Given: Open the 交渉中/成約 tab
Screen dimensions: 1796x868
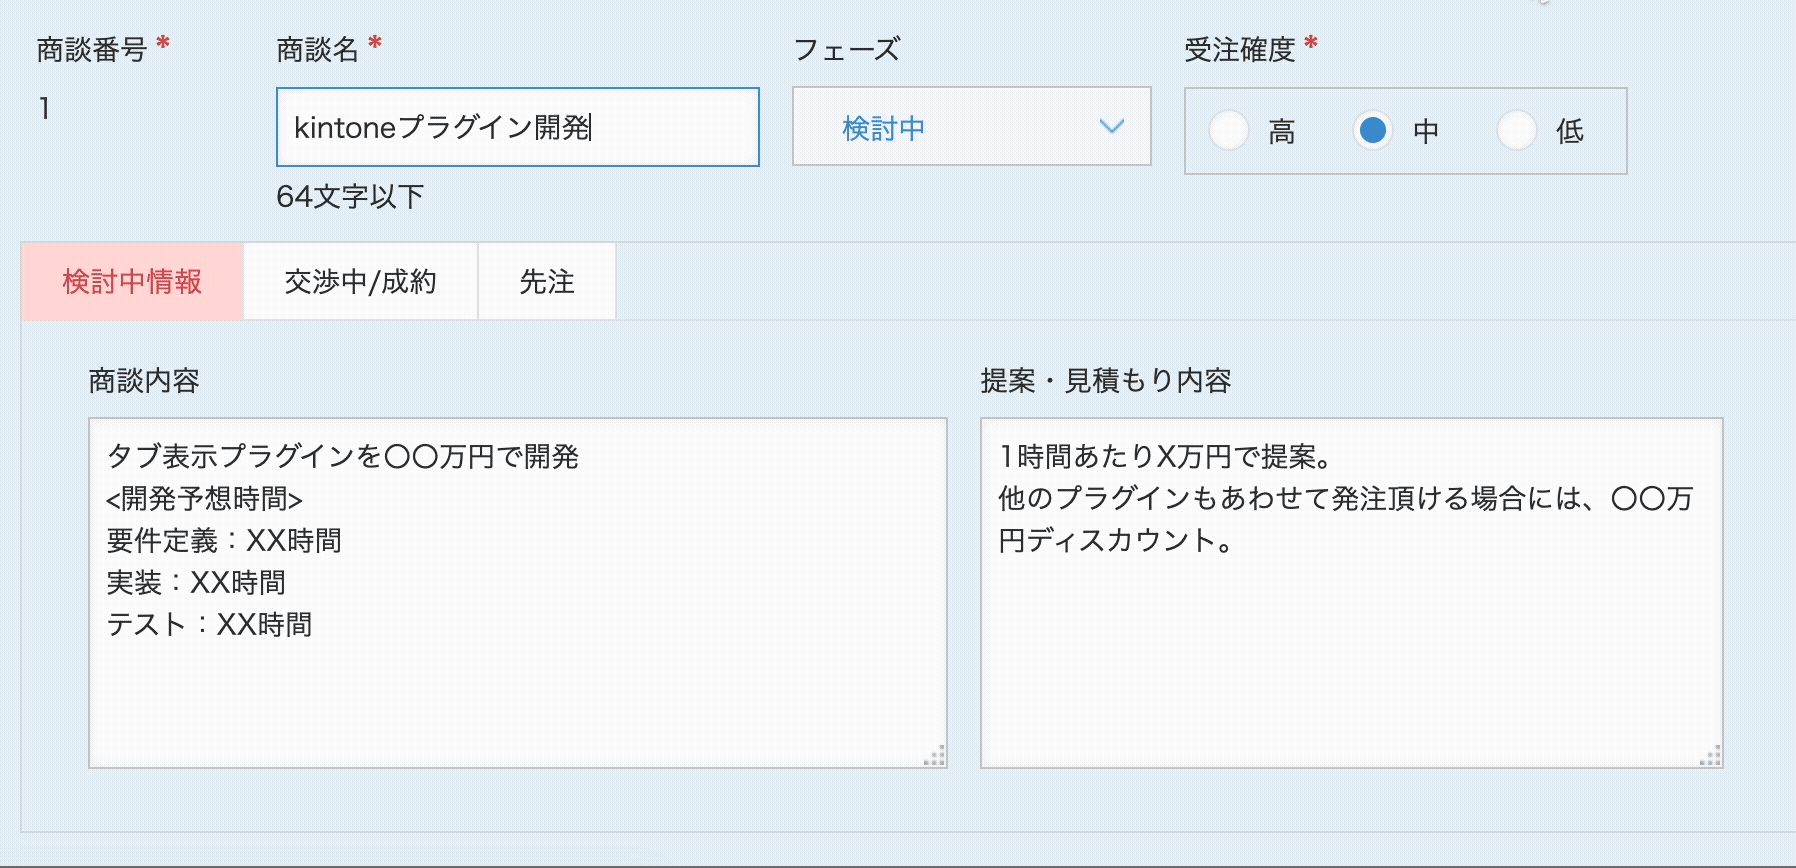Looking at the screenshot, I should point(360,282).
